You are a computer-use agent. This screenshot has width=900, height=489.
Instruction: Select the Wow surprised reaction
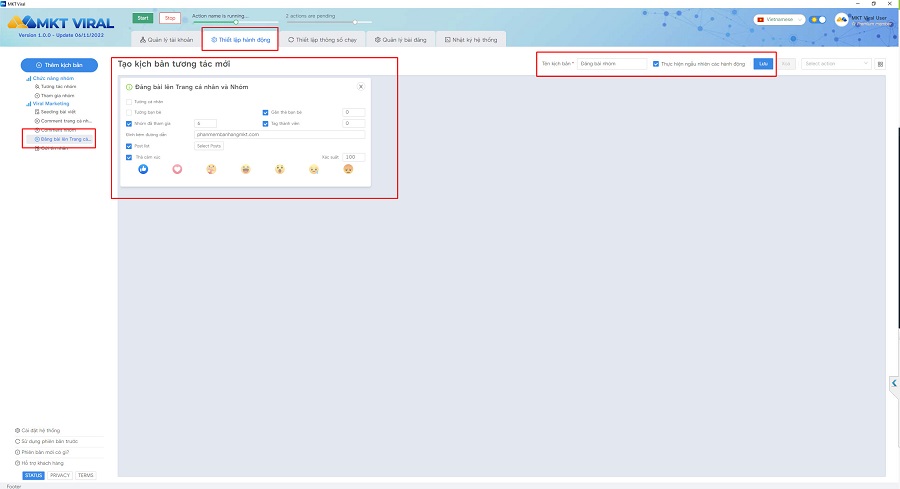point(280,169)
